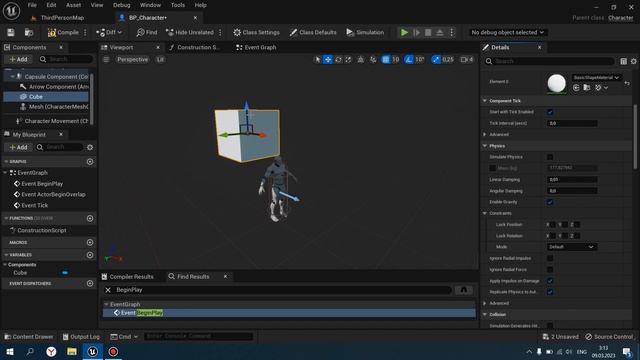Click the material sphere thumbnail
This screenshot has height=360, width=640.
pos(556,83)
